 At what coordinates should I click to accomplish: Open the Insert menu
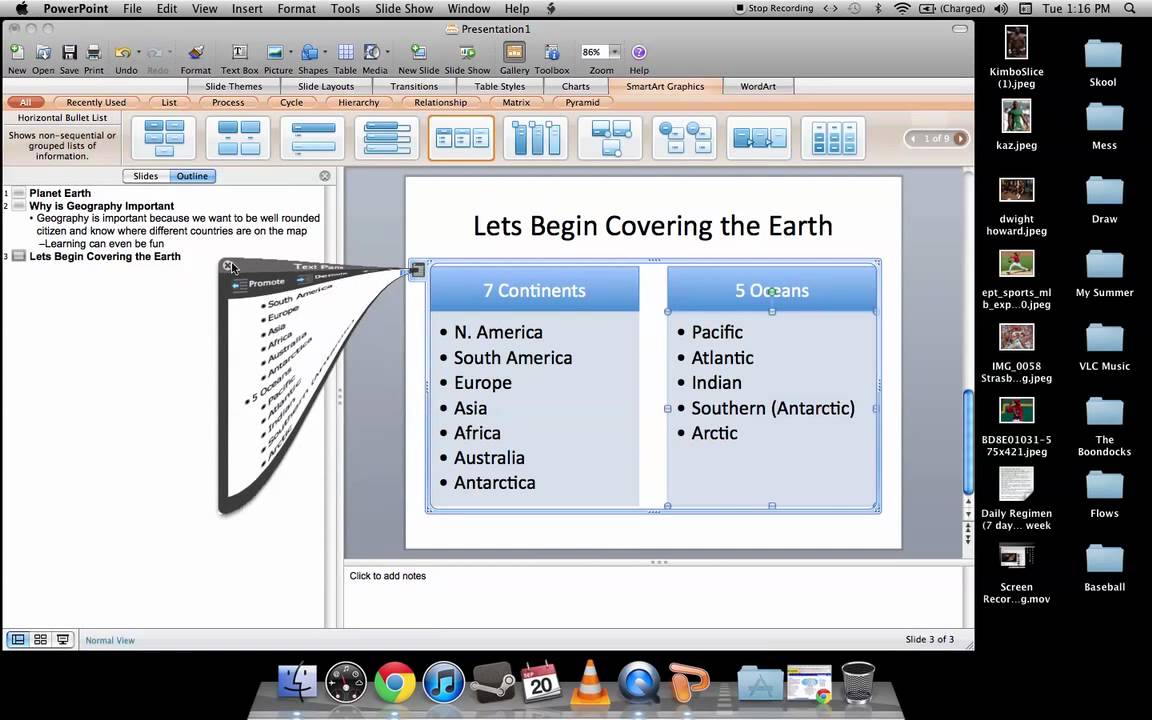[x=247, y=9]
